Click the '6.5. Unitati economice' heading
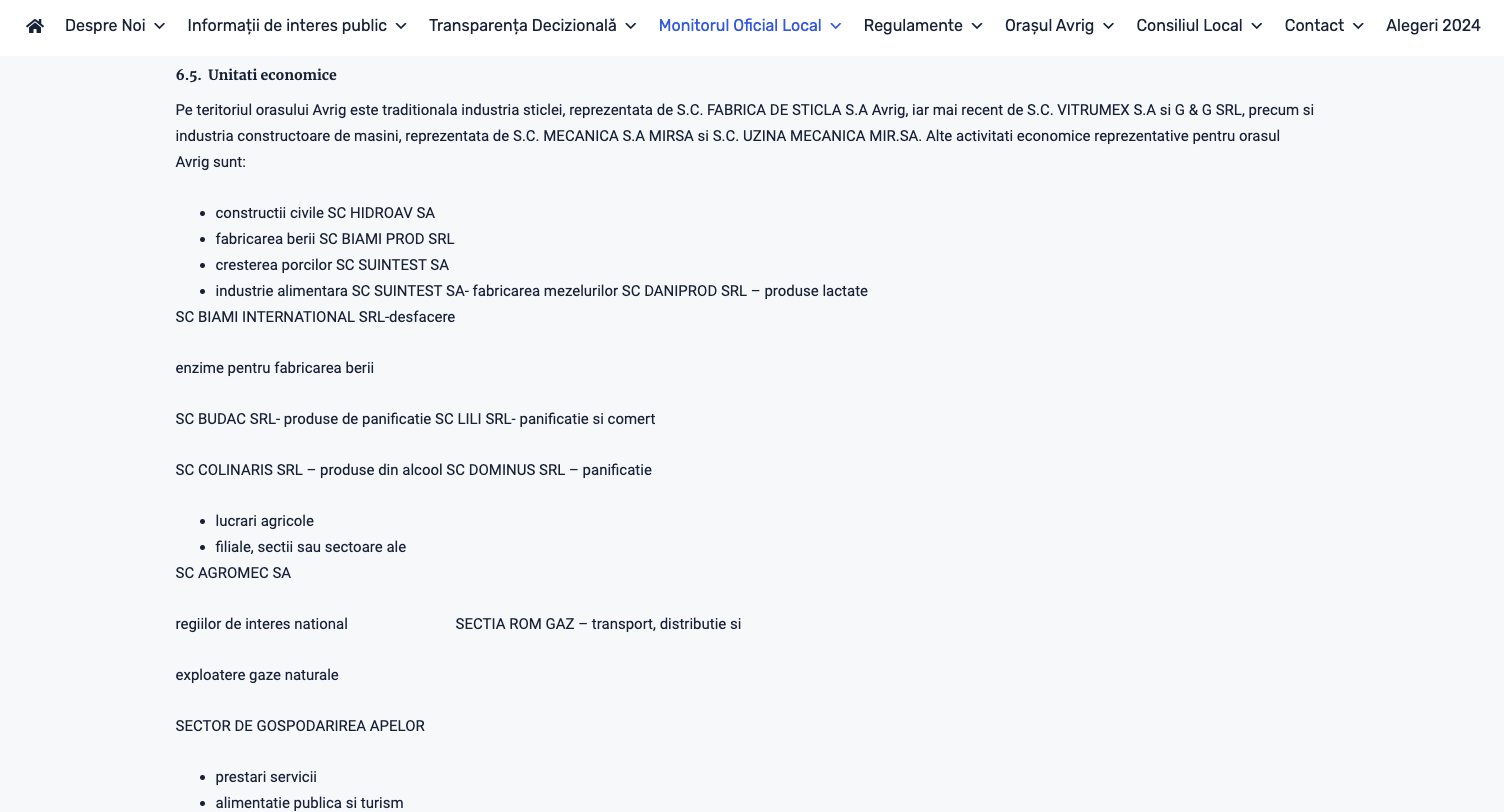This screenshot has height=812, width=1504. point(256,75)
